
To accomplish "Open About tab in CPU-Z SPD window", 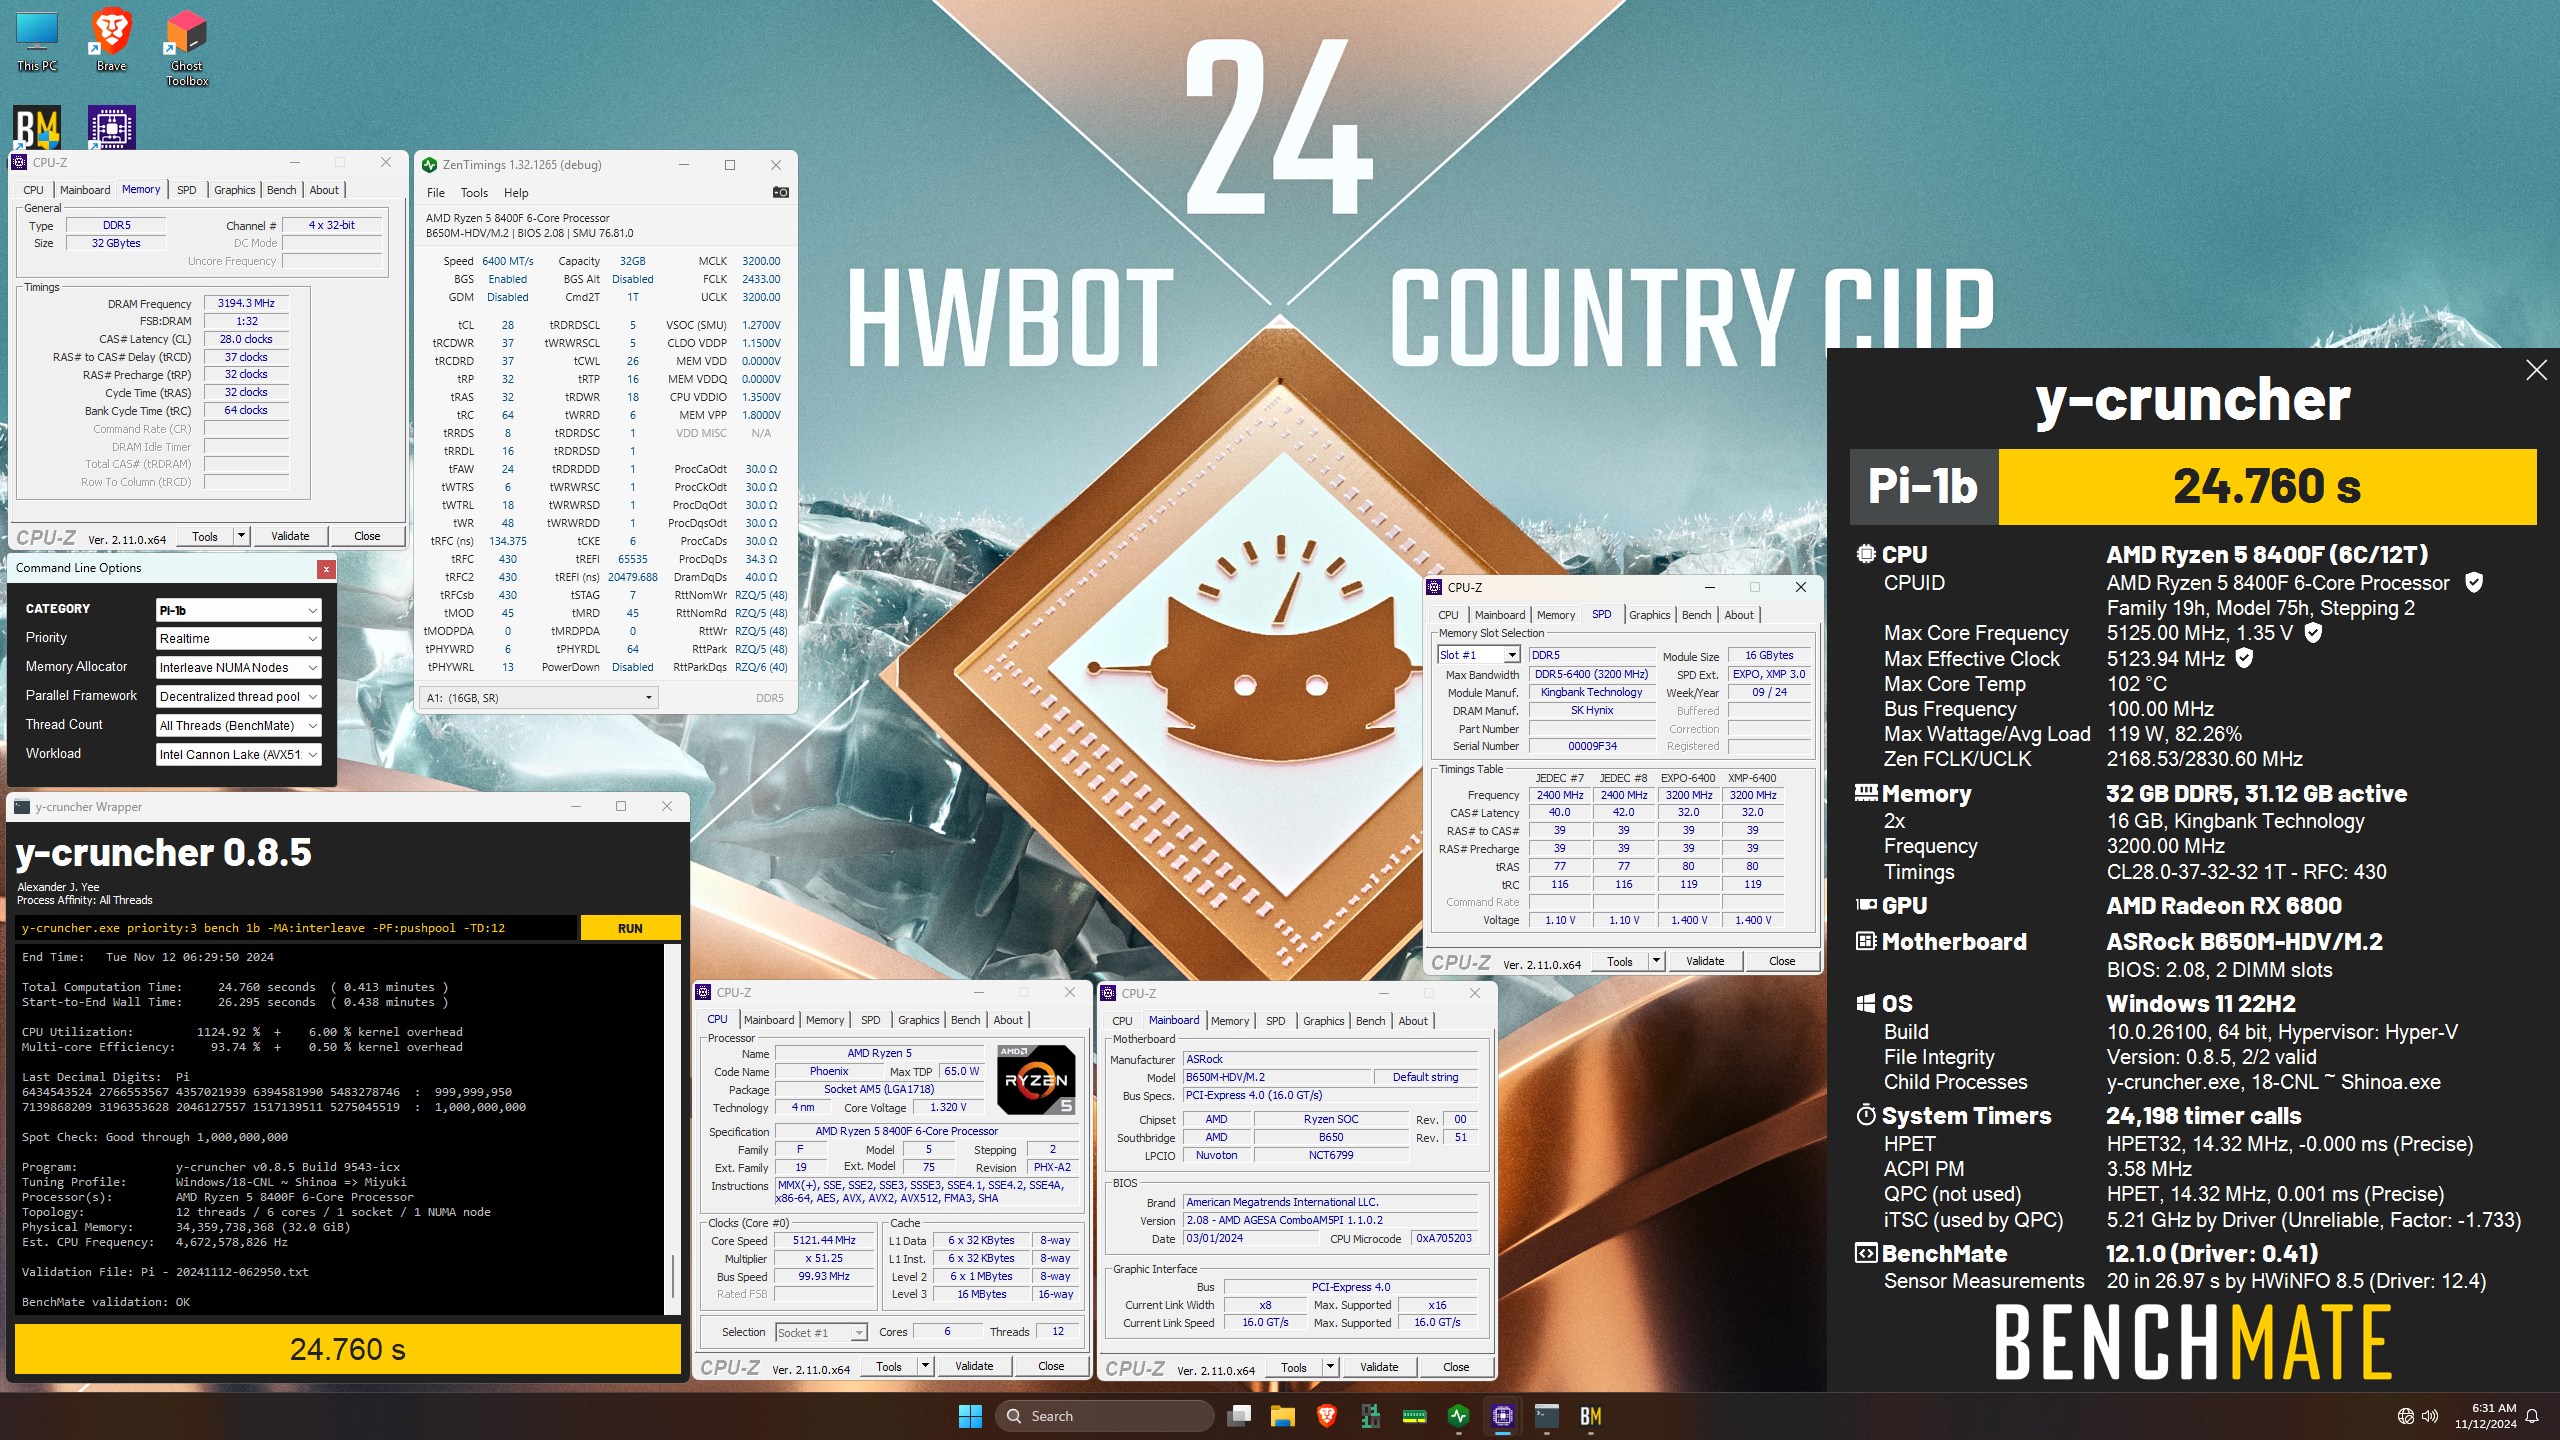I will 1739,616.
